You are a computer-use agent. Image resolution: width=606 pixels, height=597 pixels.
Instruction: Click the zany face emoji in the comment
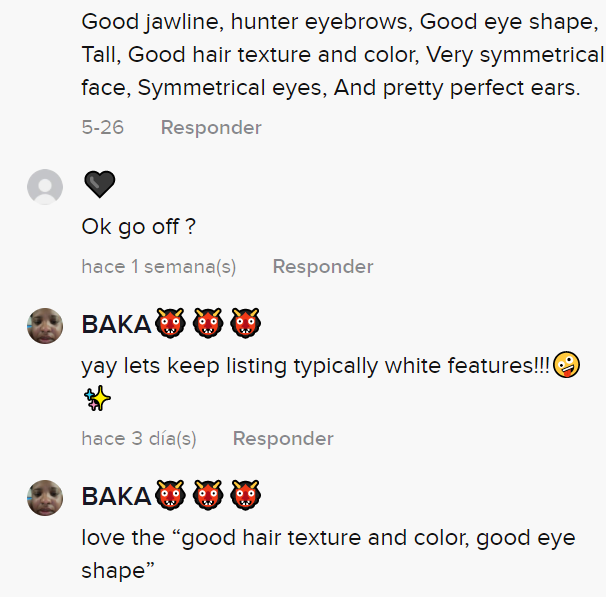tap(567, 364)
